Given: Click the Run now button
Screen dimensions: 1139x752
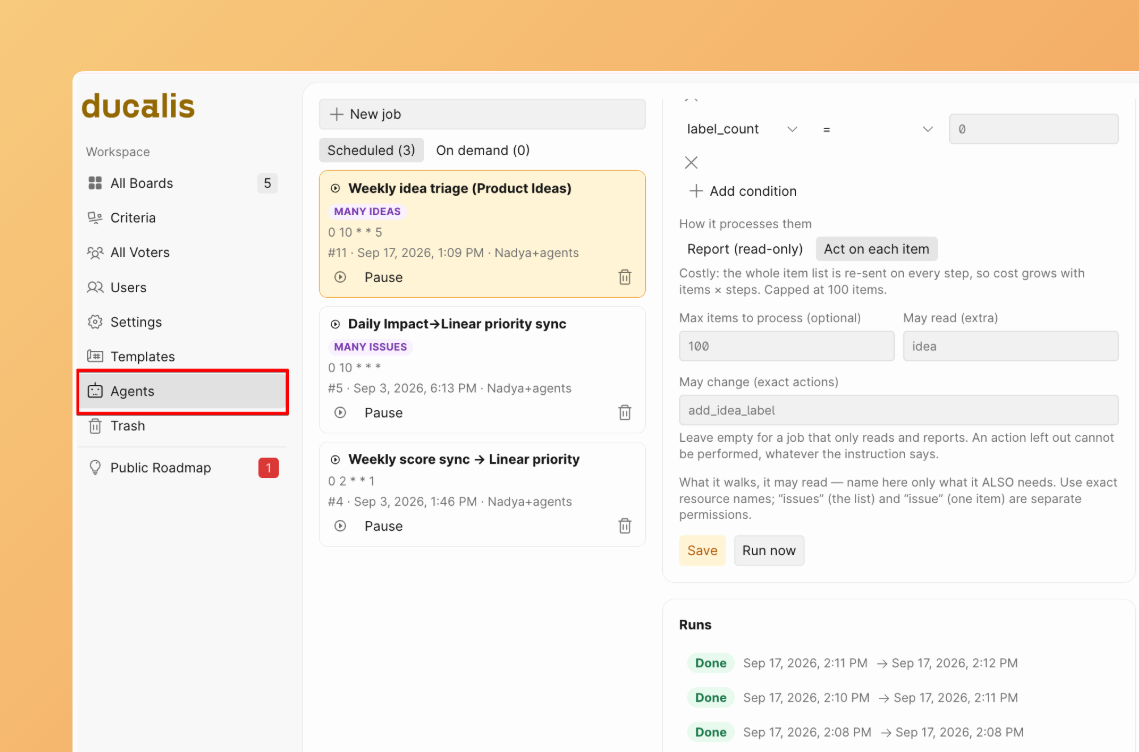Looking at the screenshot, I should [769, 550].
